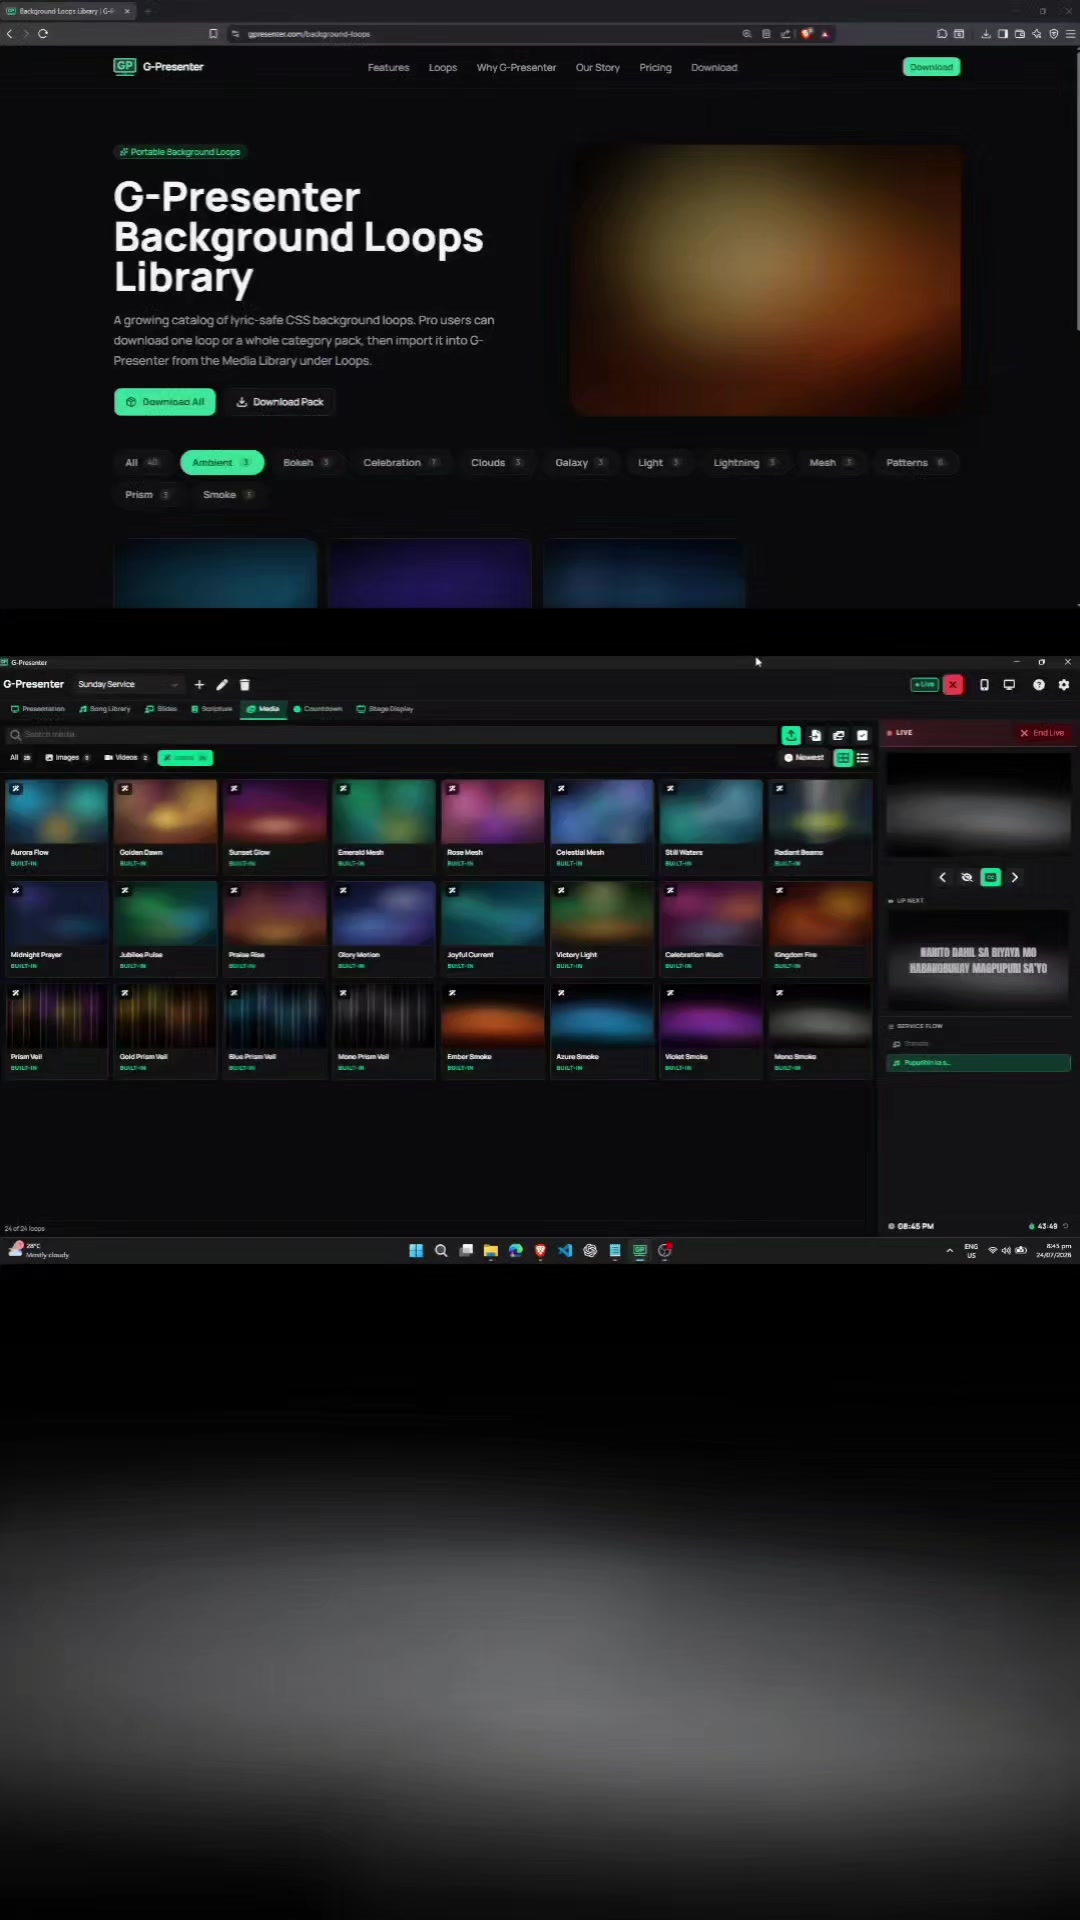Screen dimensions: 1080x1920
Task: Click Pricing in website navigation
Action: point(655,68)
